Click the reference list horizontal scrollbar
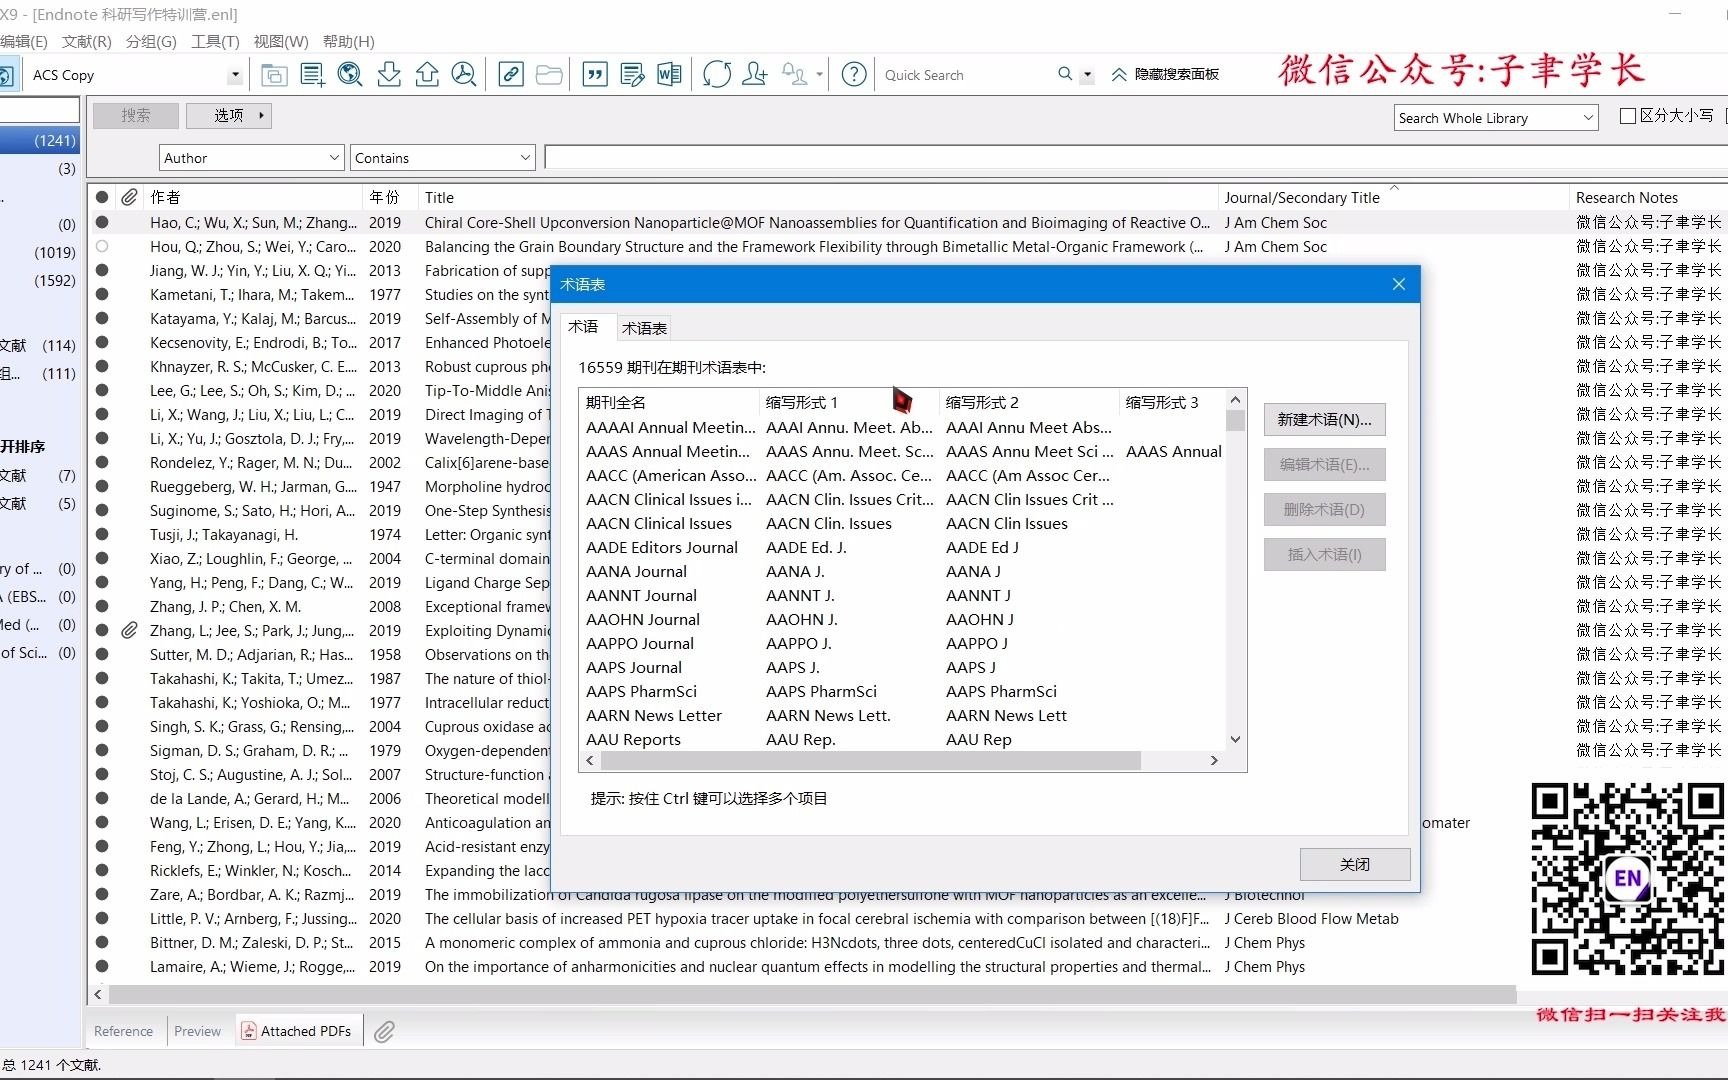This screenshot has width=1728, height=1080. [x=812, y=994]
